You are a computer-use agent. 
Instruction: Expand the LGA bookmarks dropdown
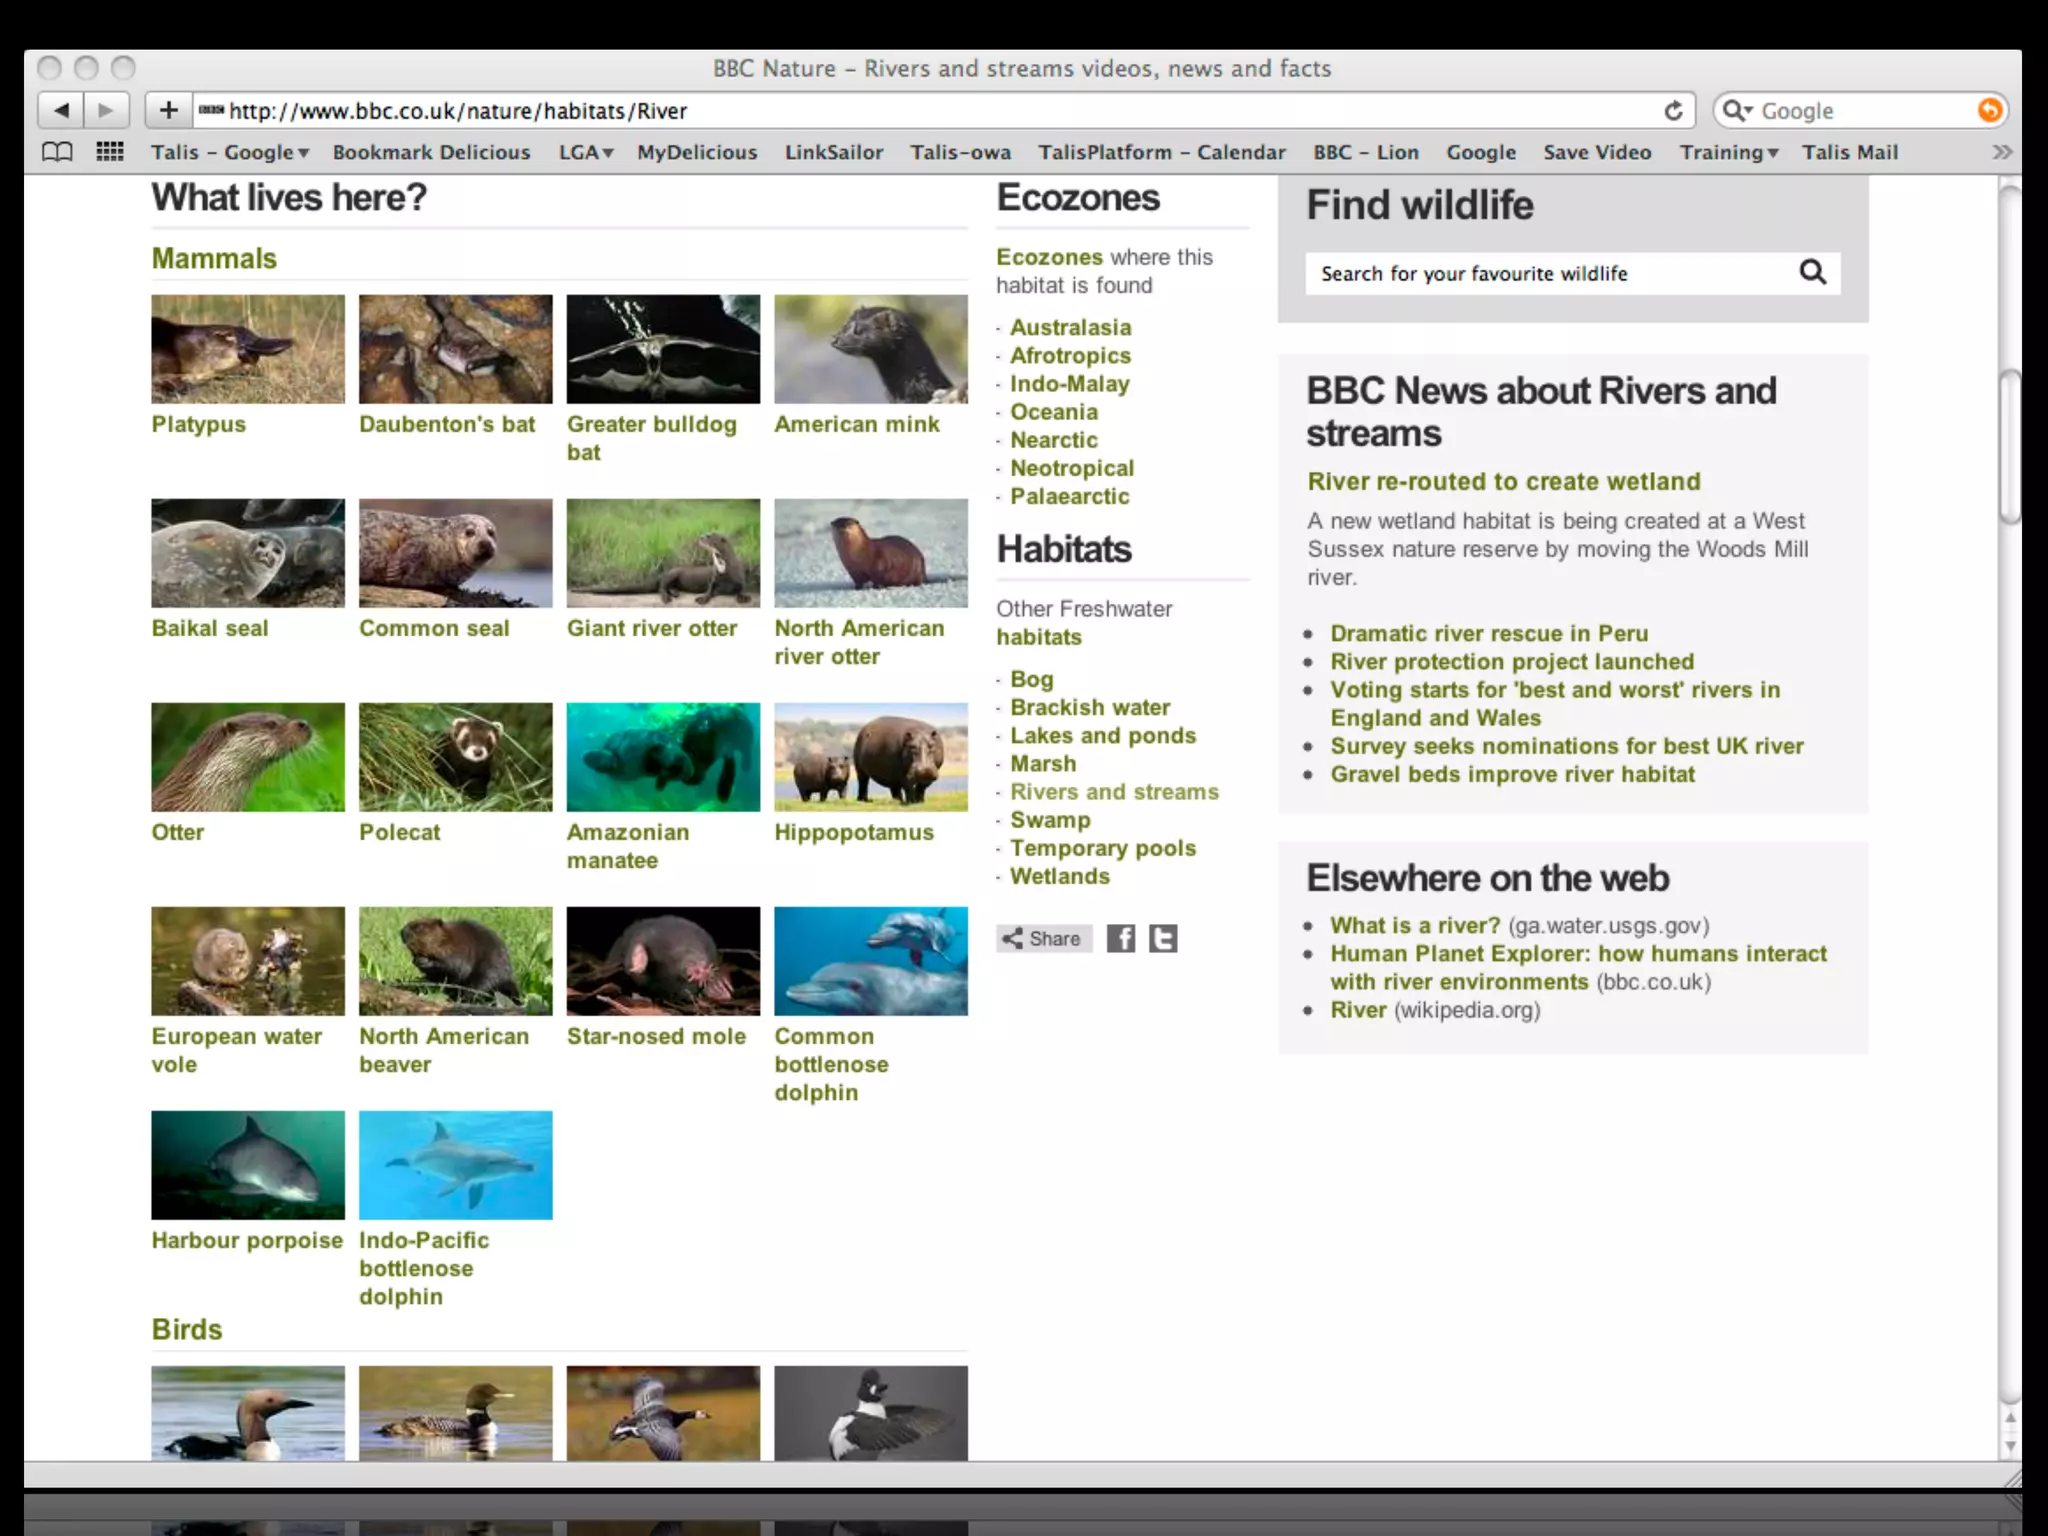pos(586,152)
